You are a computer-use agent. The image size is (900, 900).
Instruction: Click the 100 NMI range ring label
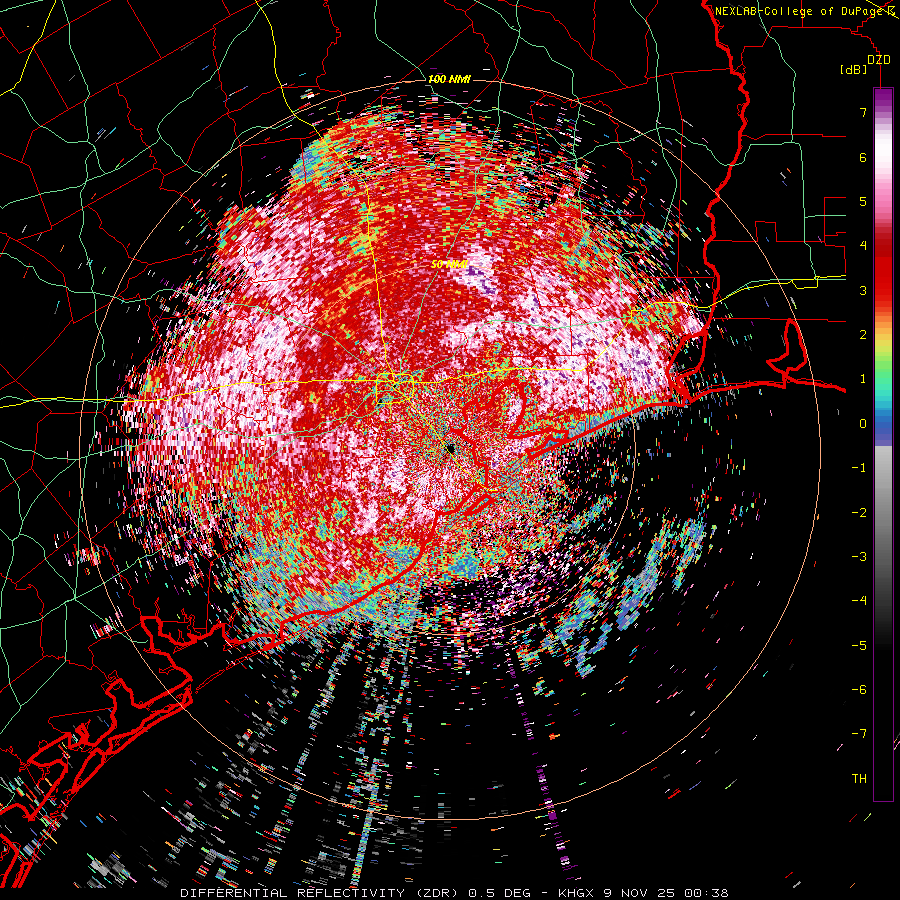pyautogui.click(x=449, y=79)
